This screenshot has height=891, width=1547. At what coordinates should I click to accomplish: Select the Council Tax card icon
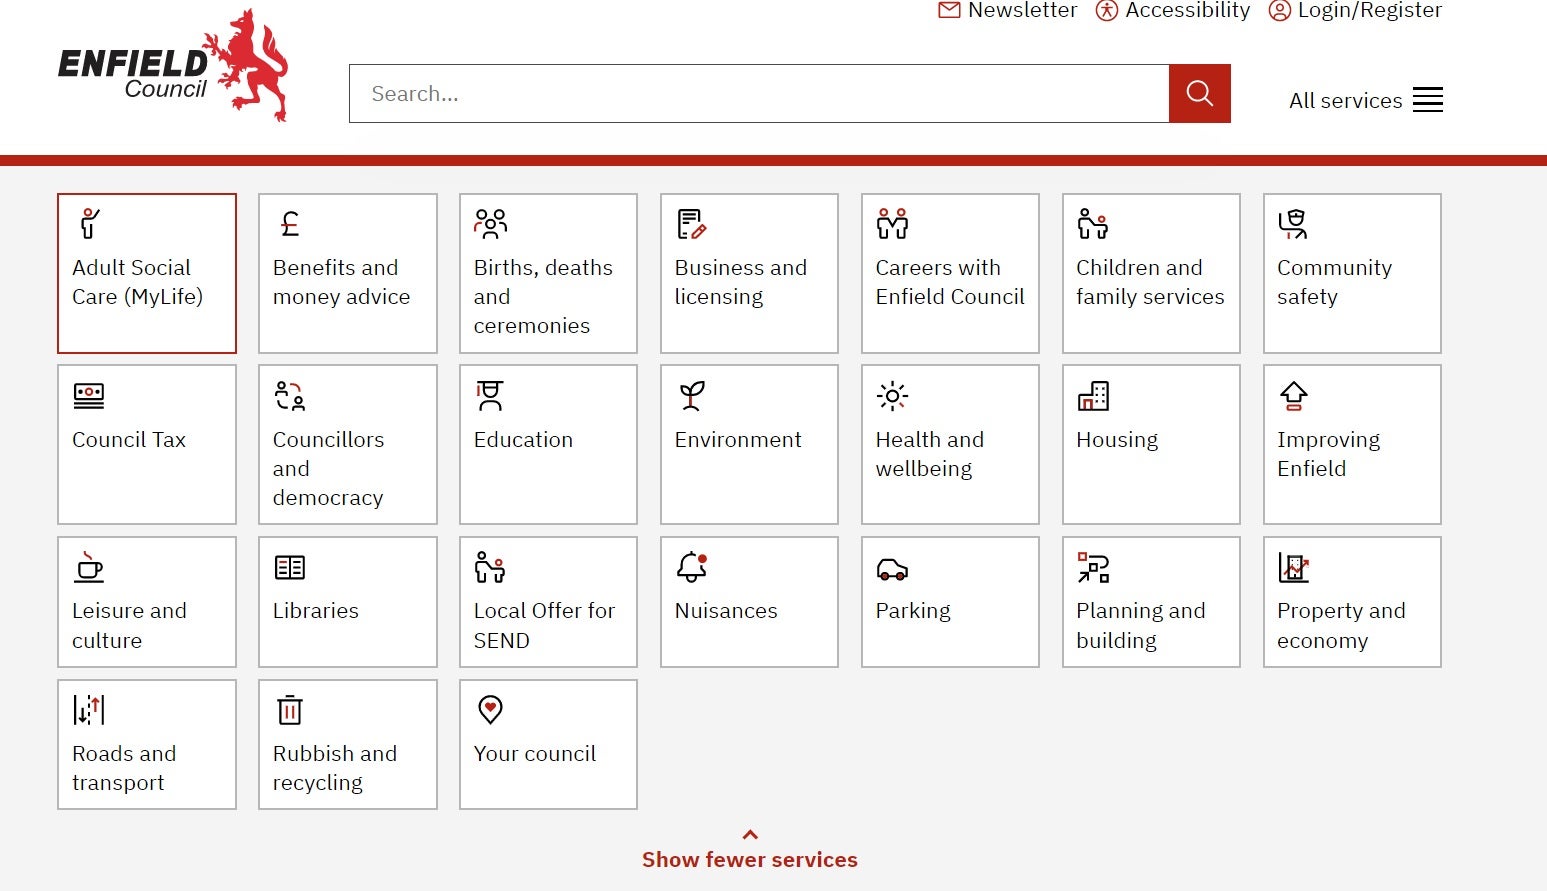89,394
